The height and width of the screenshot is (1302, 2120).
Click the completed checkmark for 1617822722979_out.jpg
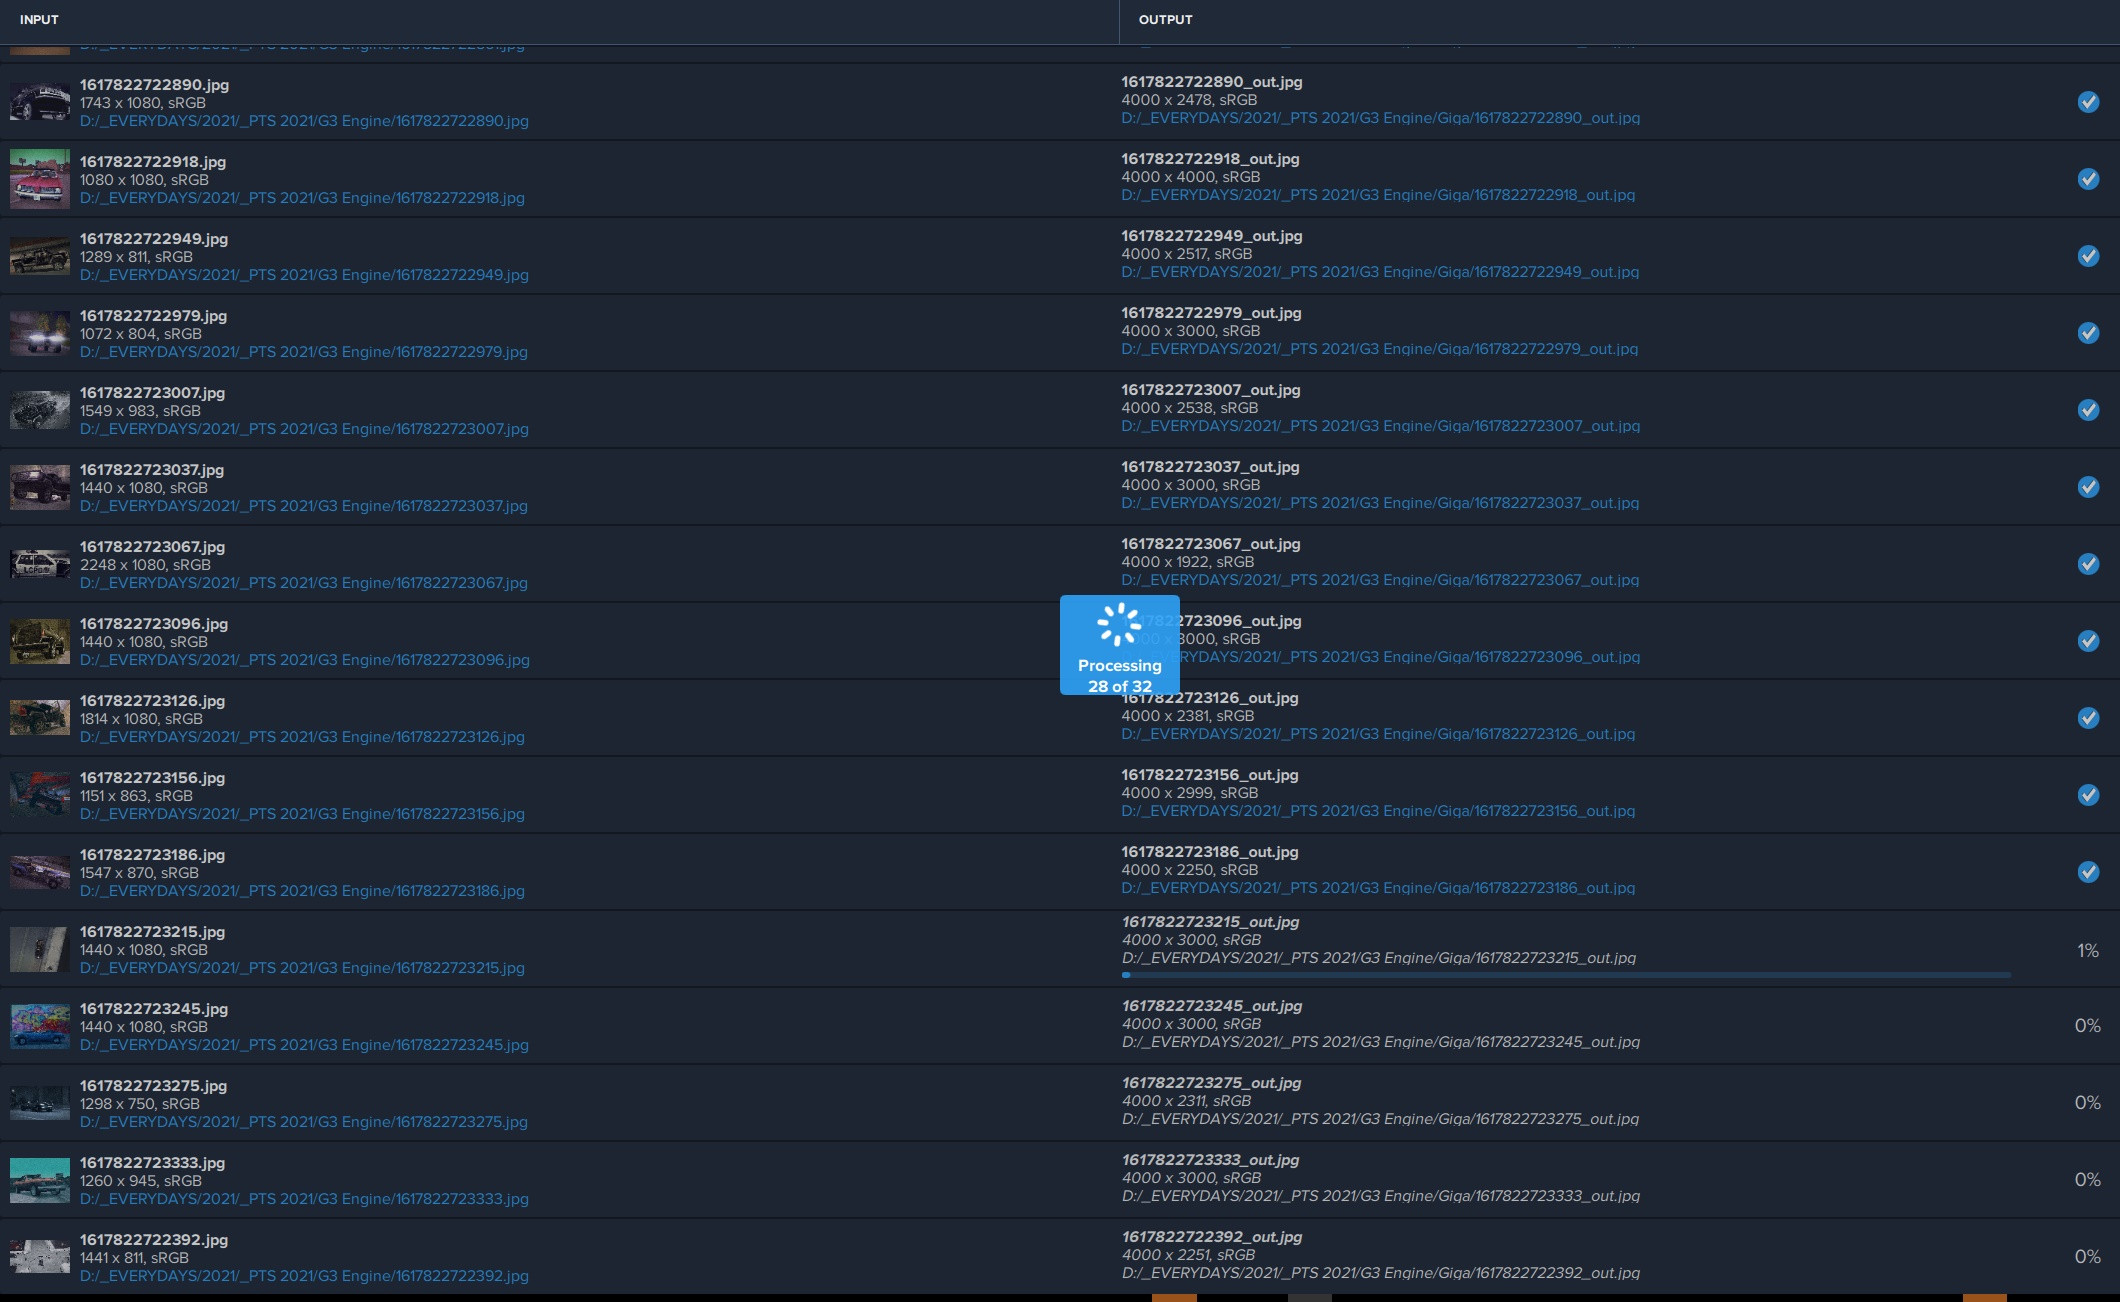(2088, 333)
